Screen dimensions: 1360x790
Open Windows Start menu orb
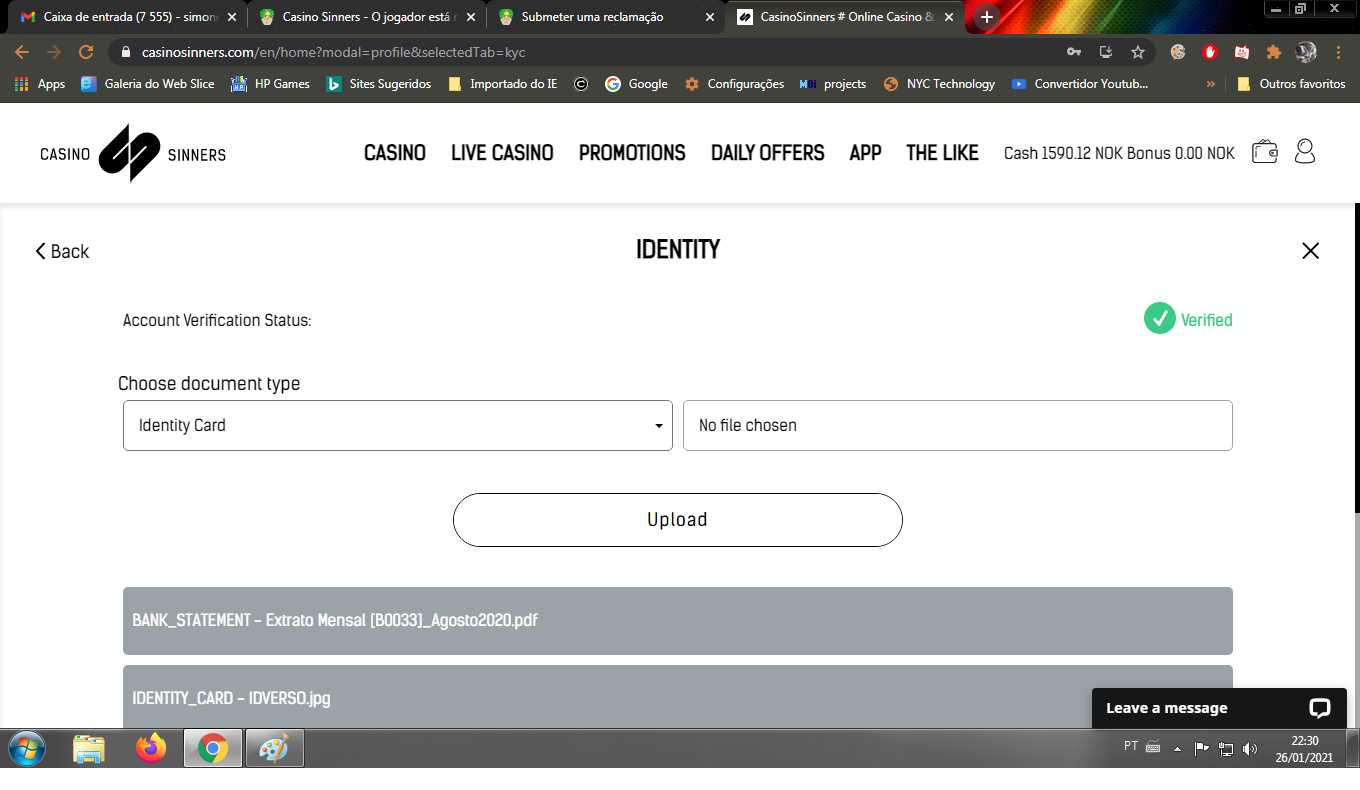click(27, 748)
